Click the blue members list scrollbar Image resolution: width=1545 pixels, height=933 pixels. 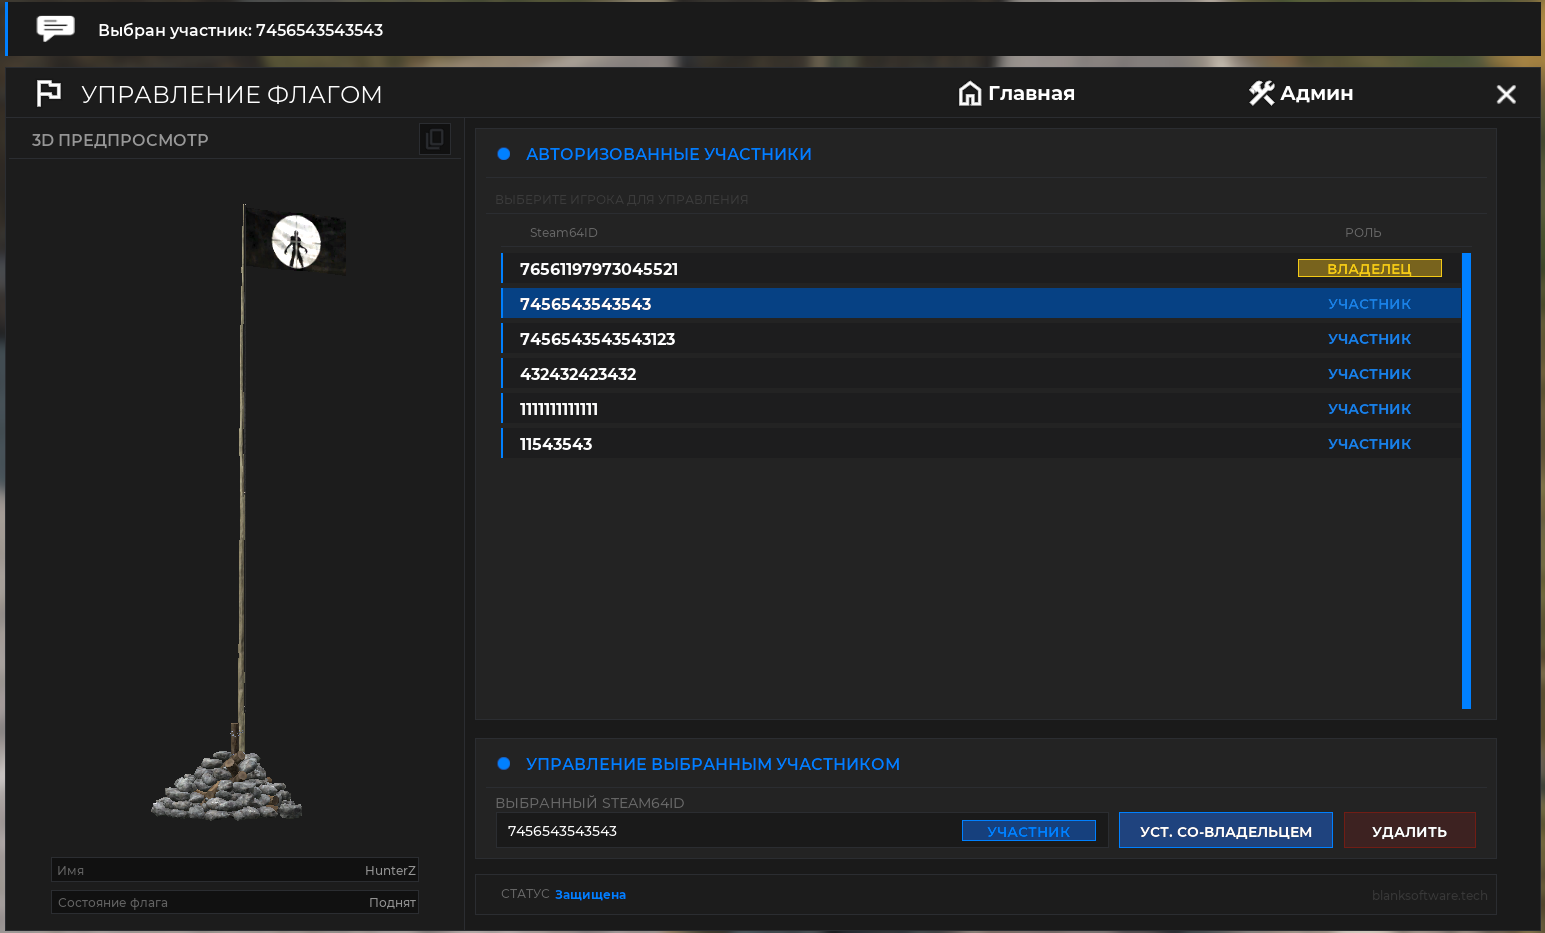[1467, 481]
